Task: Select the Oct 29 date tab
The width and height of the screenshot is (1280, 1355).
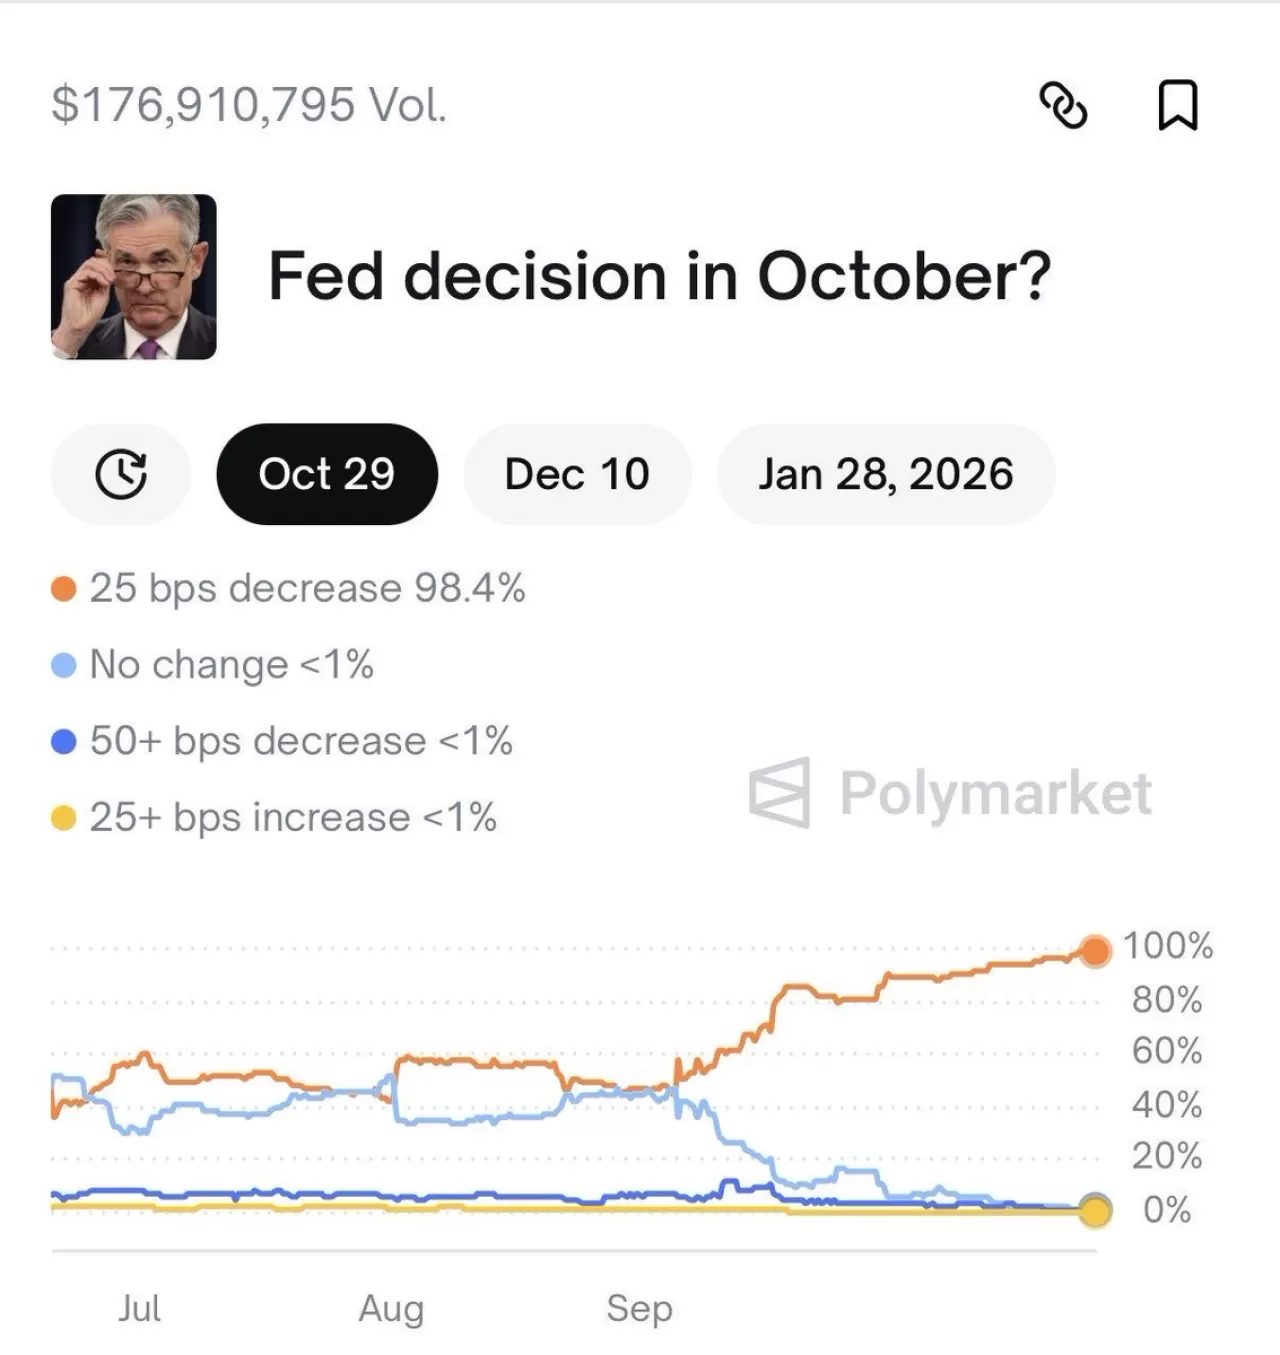Action: [x=327, y=474]
